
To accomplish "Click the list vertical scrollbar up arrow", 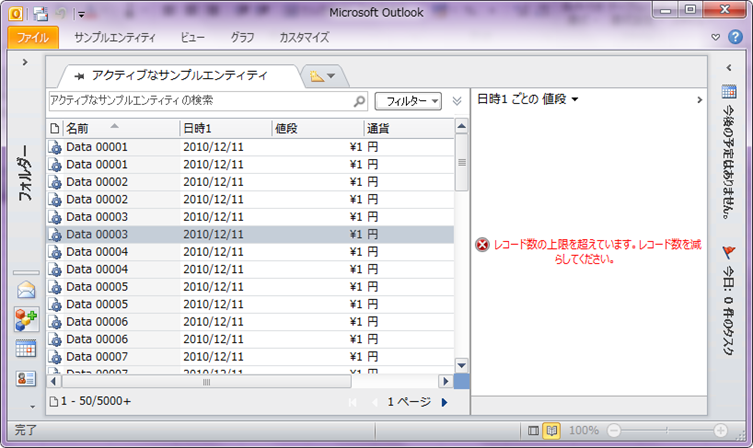I will pos(462,127).
